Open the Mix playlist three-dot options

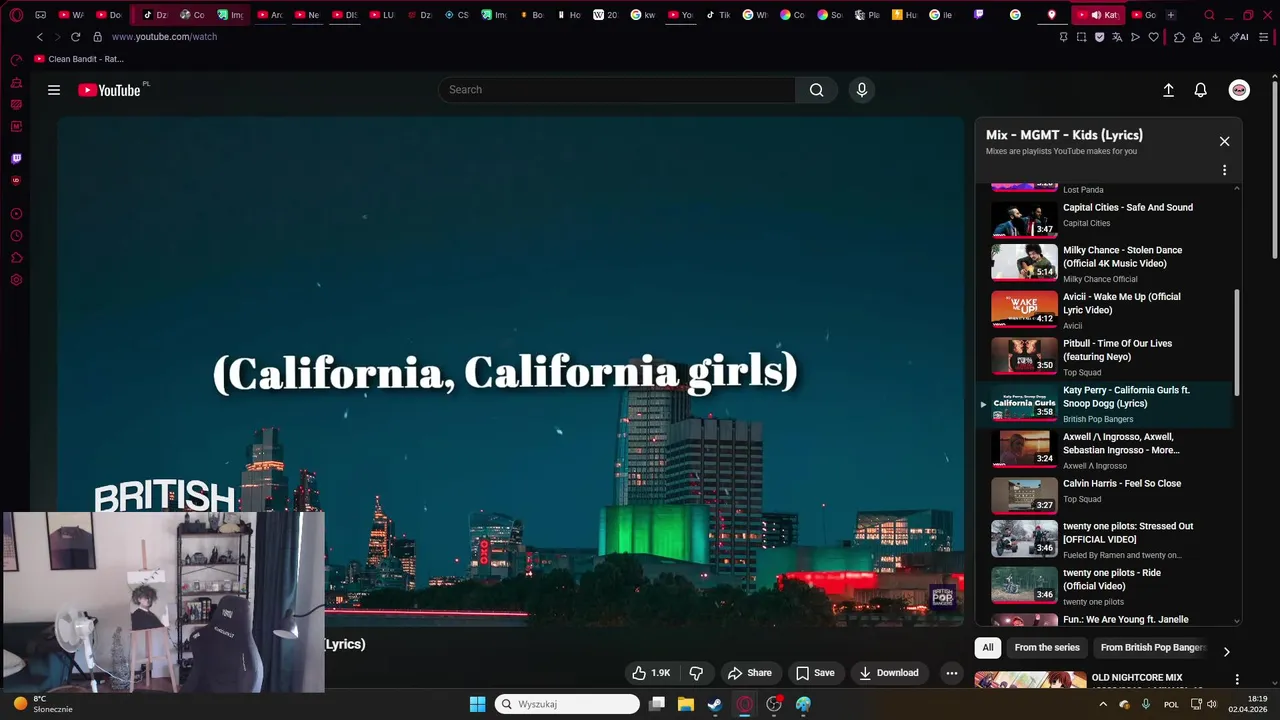point(1224,170)
